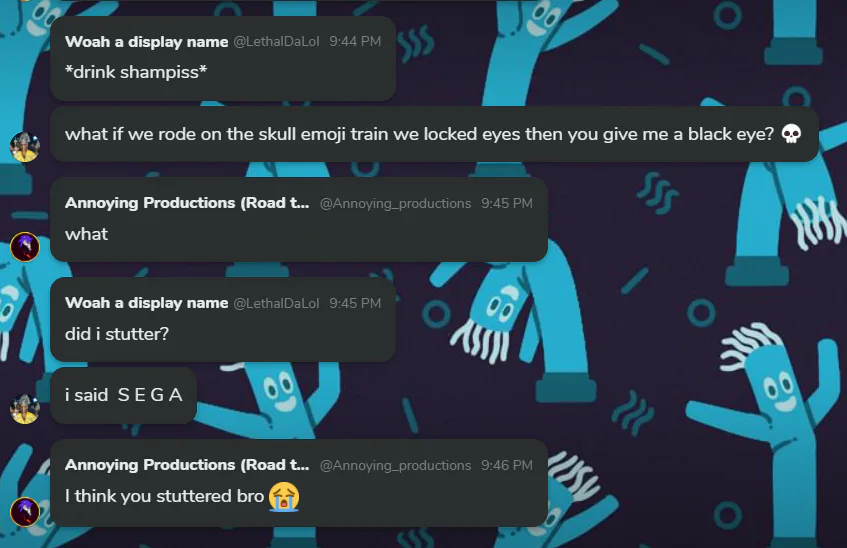Open the Annoying Productions name at 9:46 PM
847x548 pixels.
point(187,465)
